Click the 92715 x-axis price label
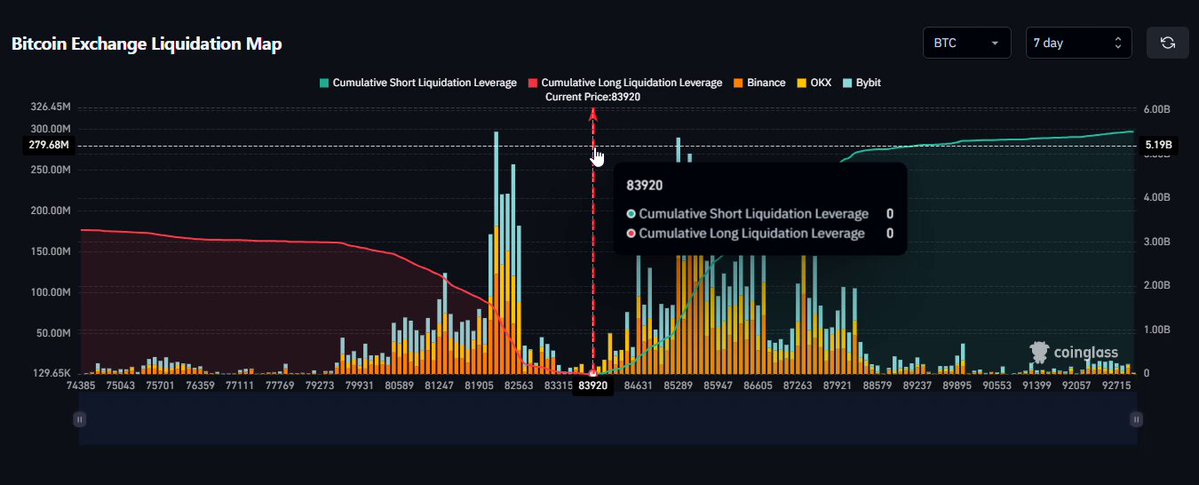Viewport: 1199px width, 485px height. (x=1116, y=386)
